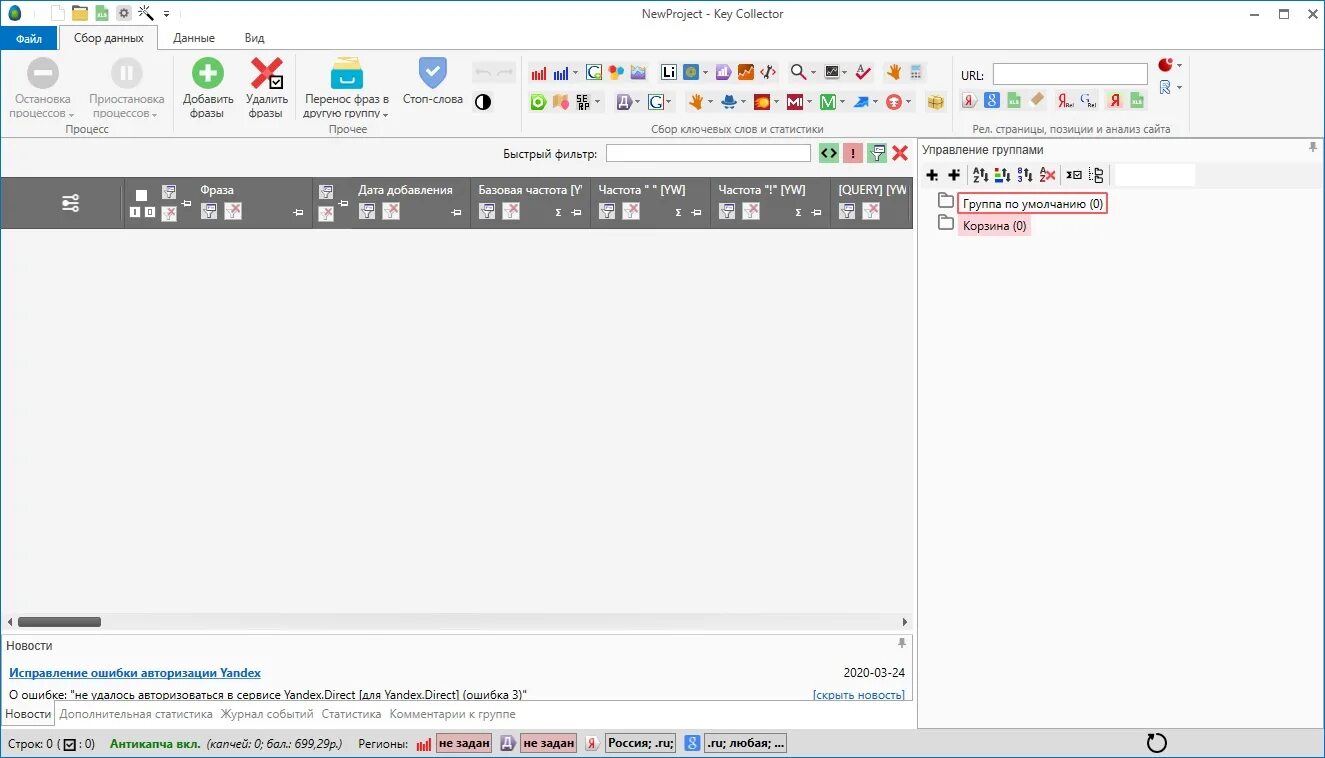Click the yellow box package icon
The image size is (1325, 758).
point(935,102)
